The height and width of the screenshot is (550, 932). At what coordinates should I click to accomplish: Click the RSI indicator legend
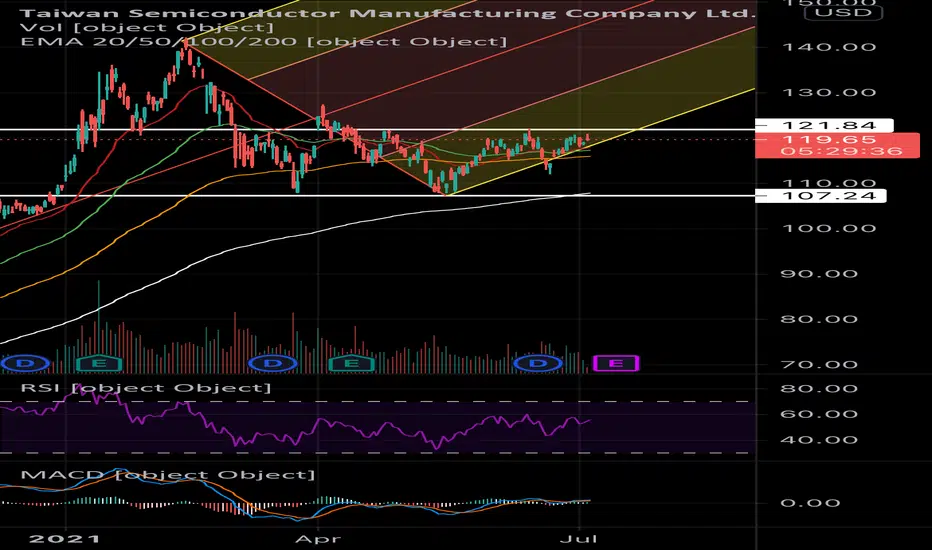pos(146,388)
